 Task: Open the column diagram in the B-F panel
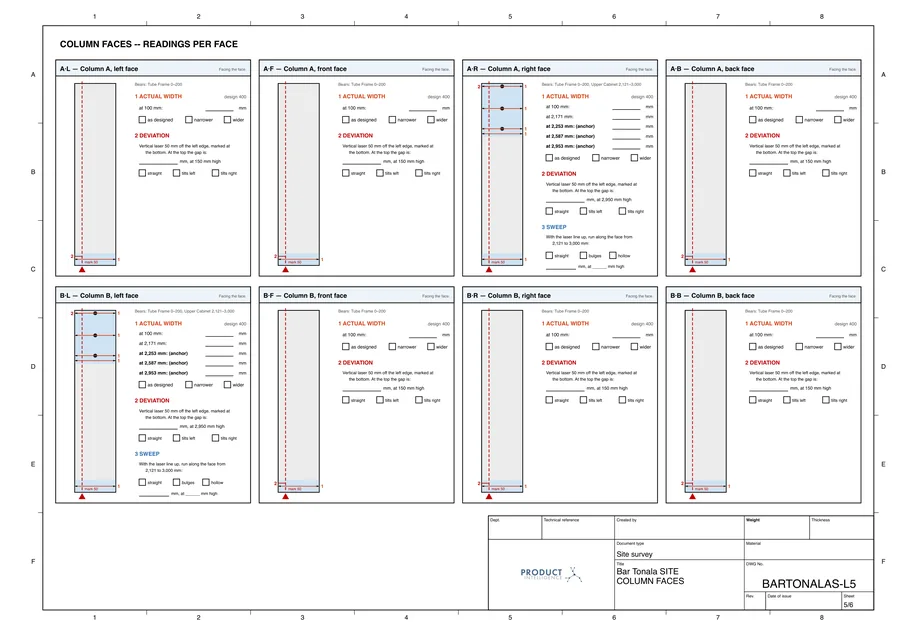(298, 401)
